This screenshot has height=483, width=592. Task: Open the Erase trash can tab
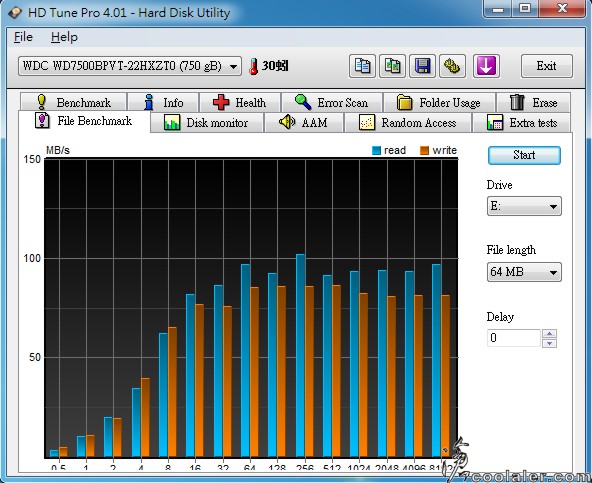tap(533, 103)
